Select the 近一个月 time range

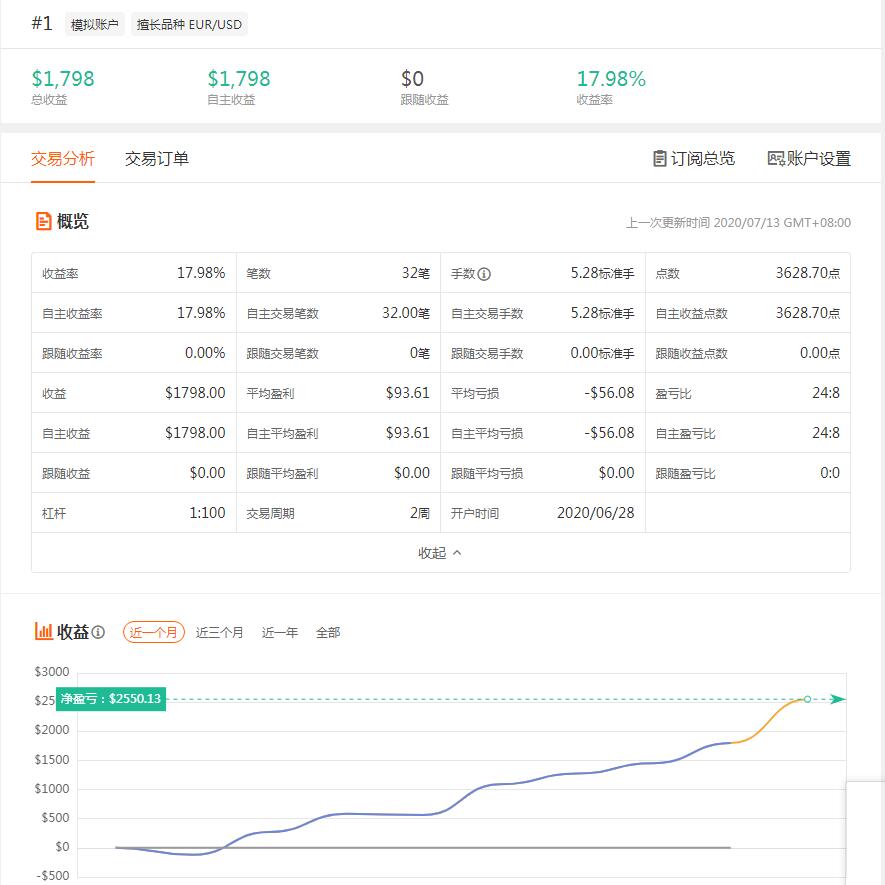click(x=154, y=632)
